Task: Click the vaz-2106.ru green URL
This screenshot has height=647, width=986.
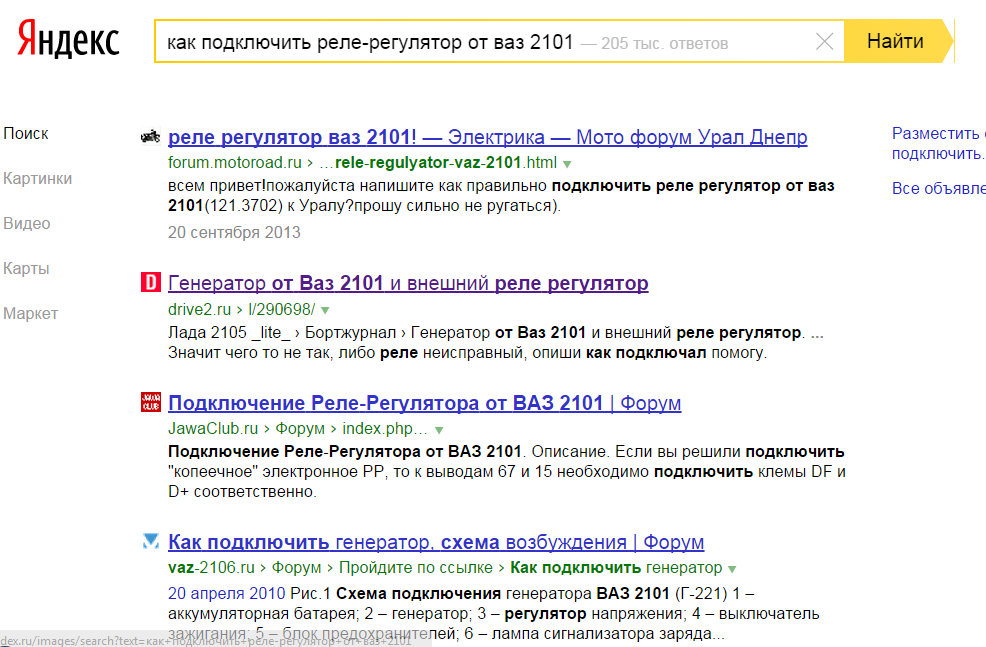Action: point(211,568)
